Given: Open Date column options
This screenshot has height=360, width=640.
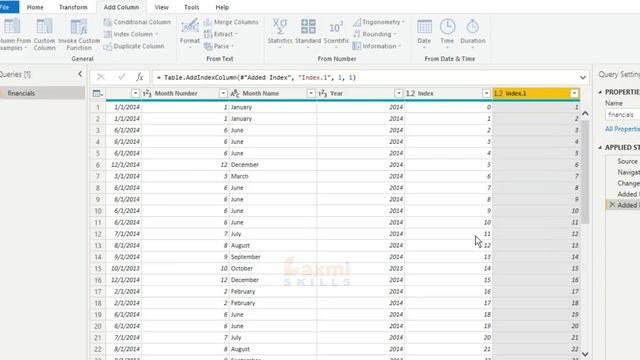Looking at the screenshot, I should [424, 34].
